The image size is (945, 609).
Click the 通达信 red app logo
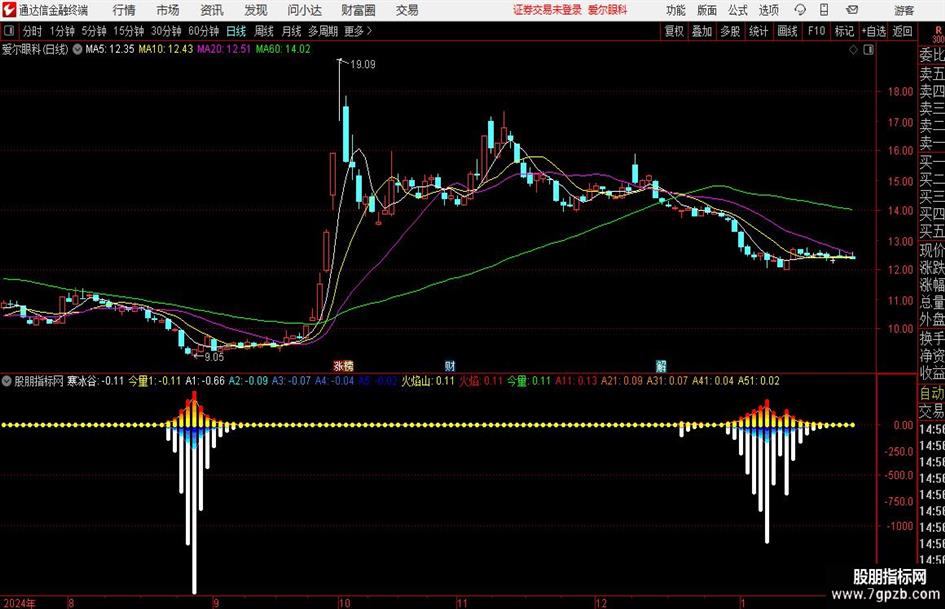[x=8, y=9]
